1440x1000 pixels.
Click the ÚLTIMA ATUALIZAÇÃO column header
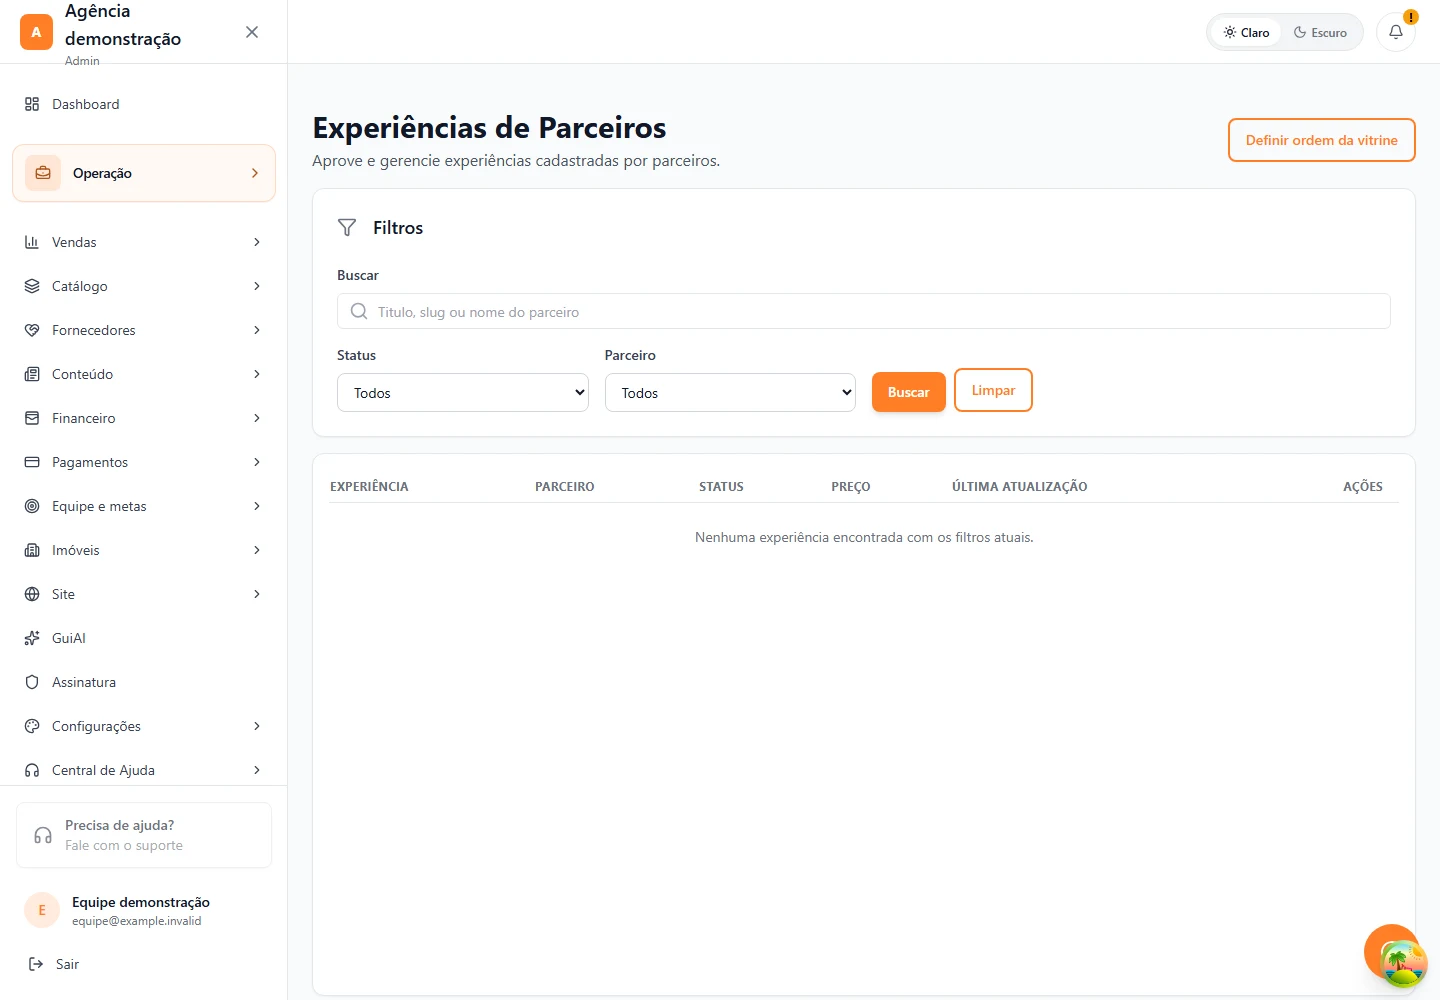pyautogui.click(x=1019, y=487)
